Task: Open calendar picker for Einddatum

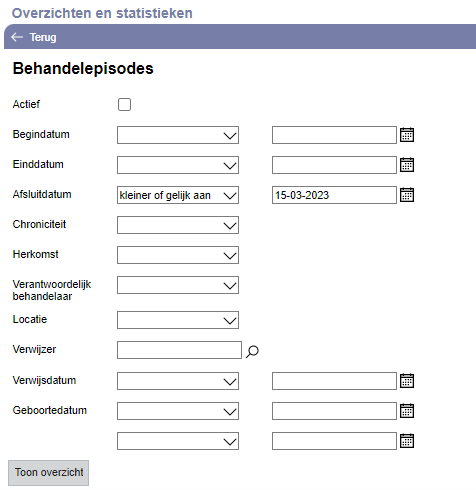Action: click(x=407, y=165)
